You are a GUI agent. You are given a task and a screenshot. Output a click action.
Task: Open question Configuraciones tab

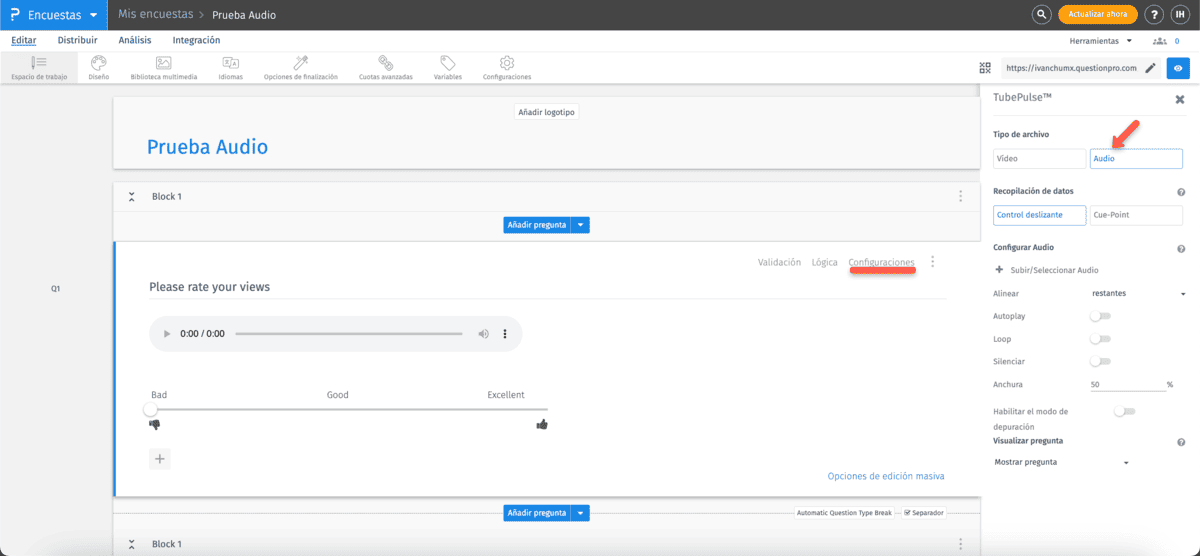click(x=881, y=262)
